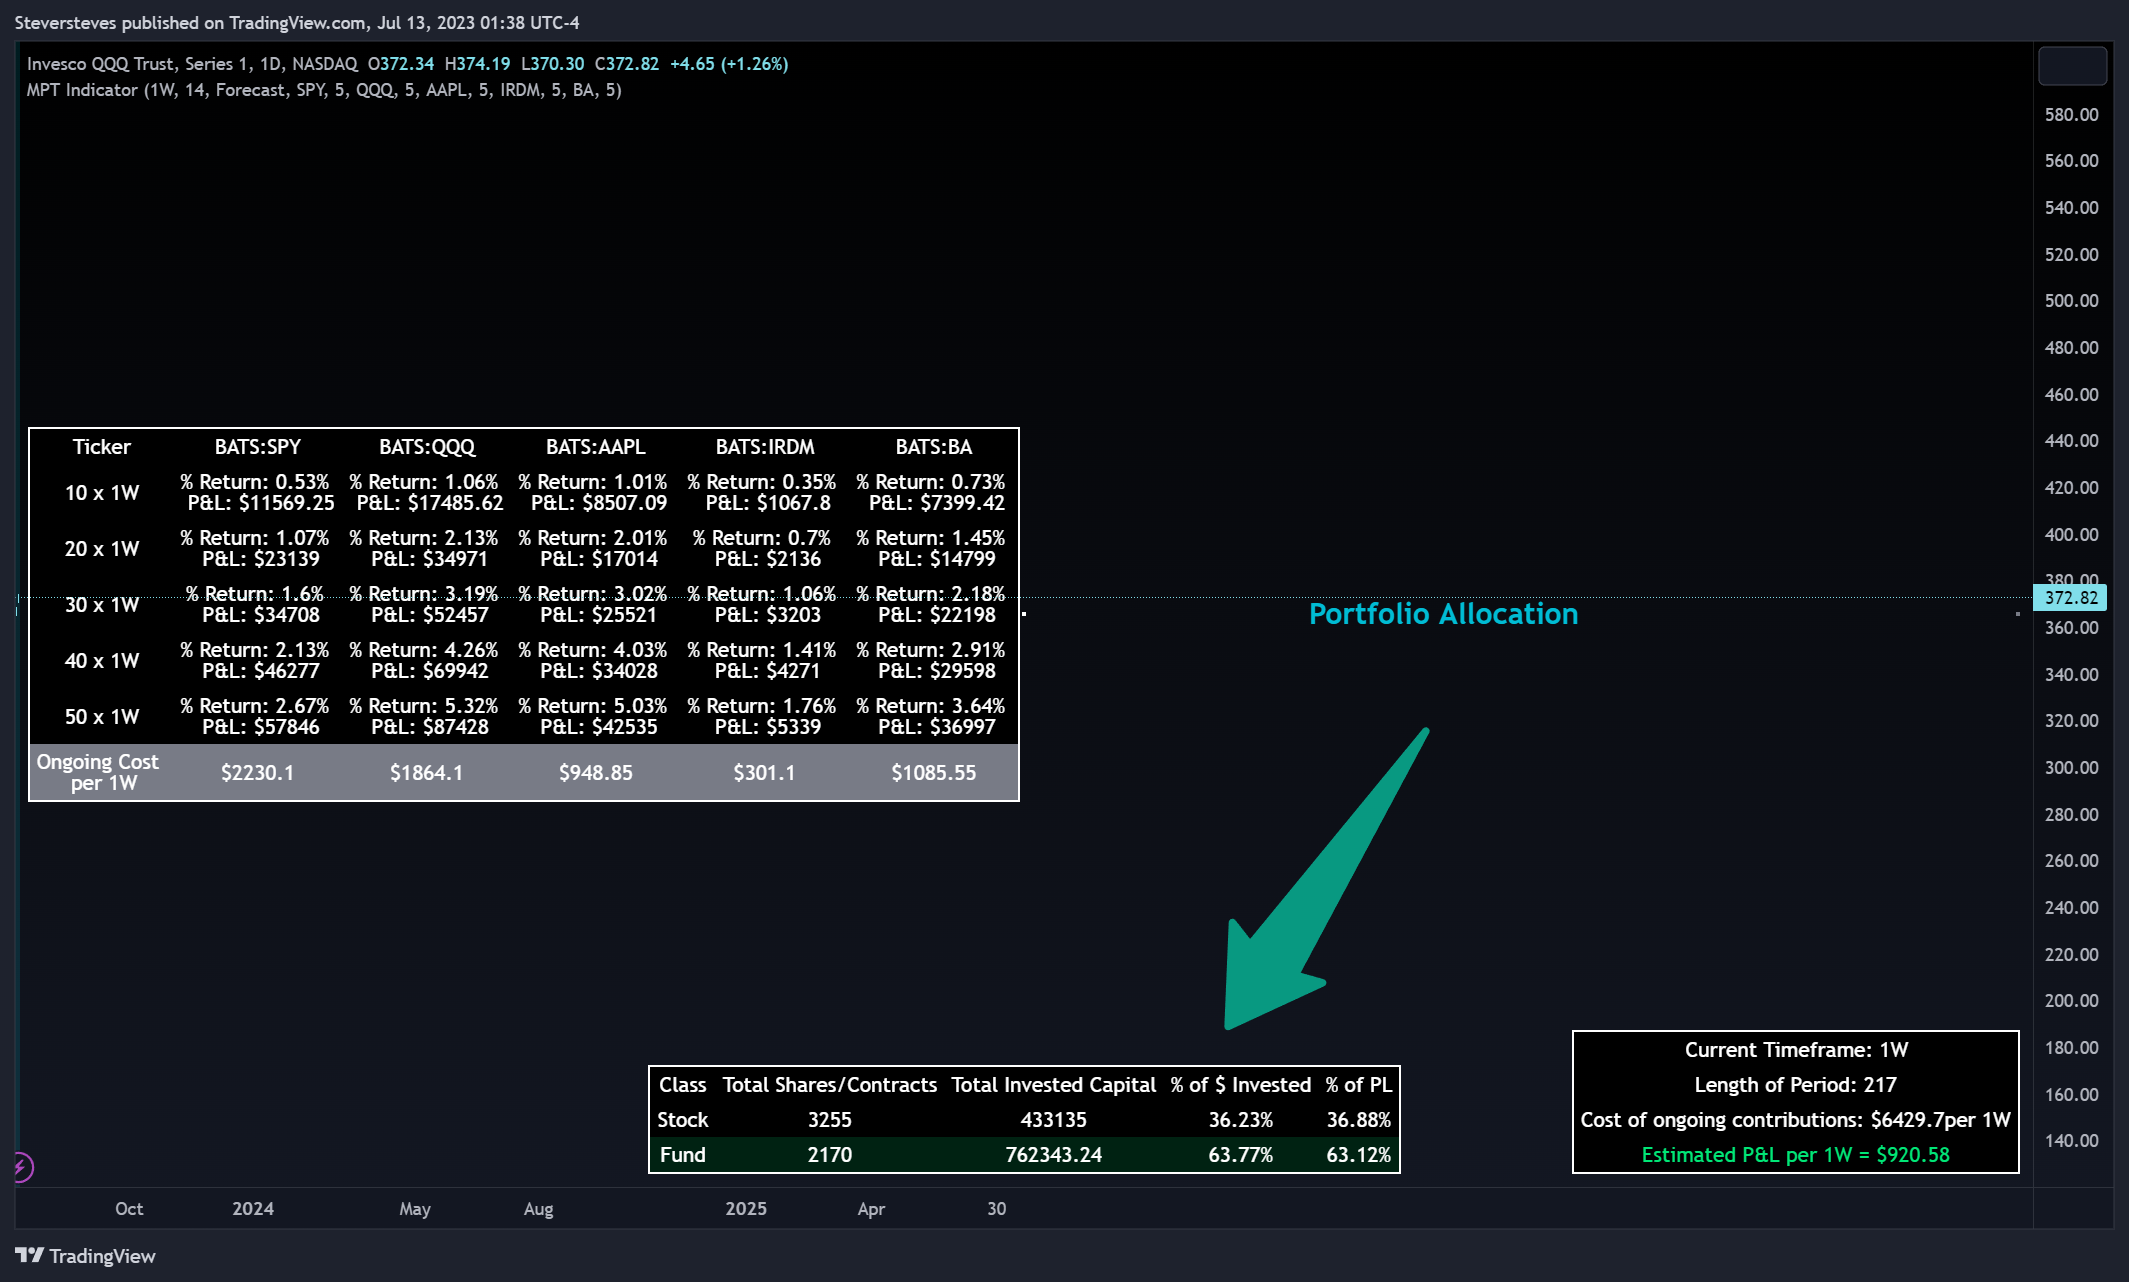Click the empty rounded button above price axis
The height and width of the screenshot is (1282, 2129).
point(2072,66)
